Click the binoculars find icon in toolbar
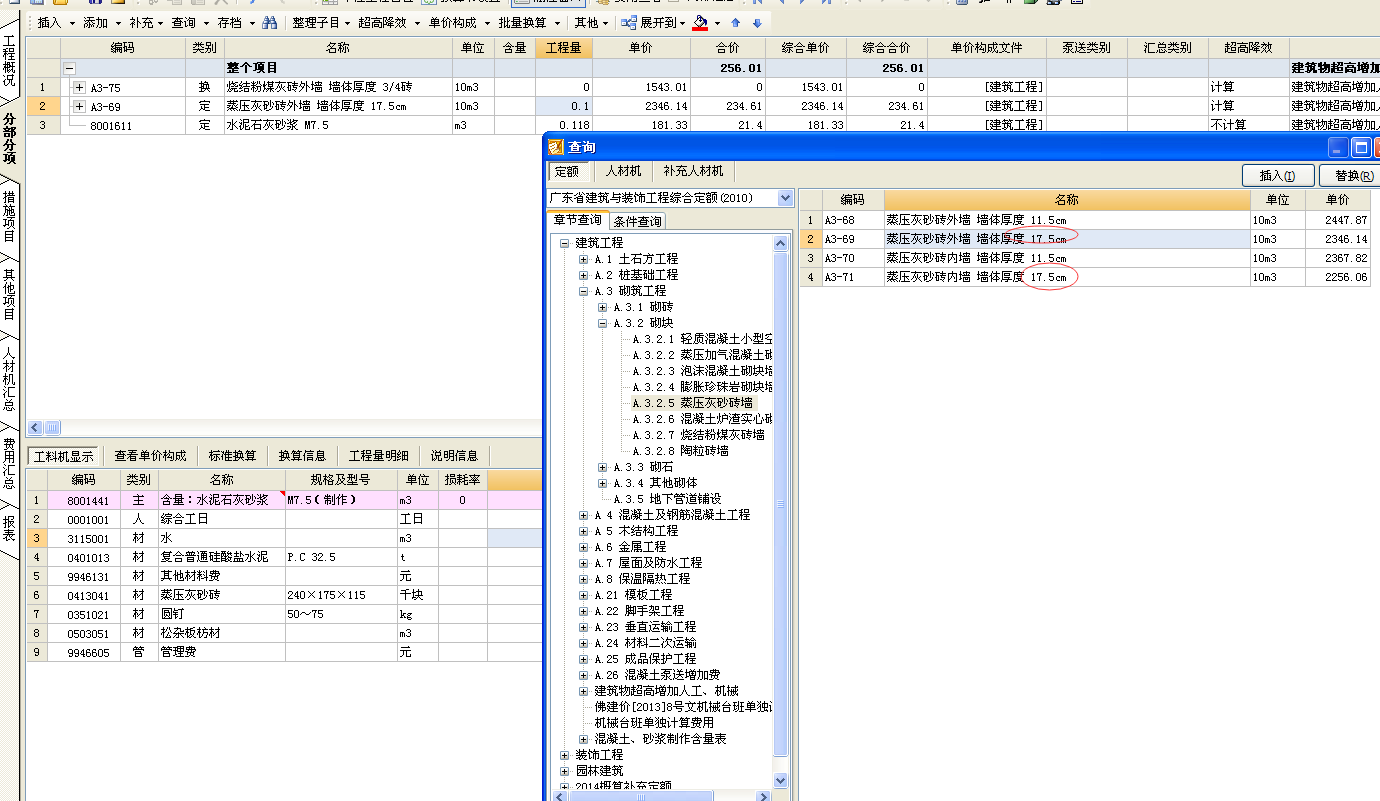Image resolution: width=1380 pixels, height=801 pixels. tap(270, 22)
